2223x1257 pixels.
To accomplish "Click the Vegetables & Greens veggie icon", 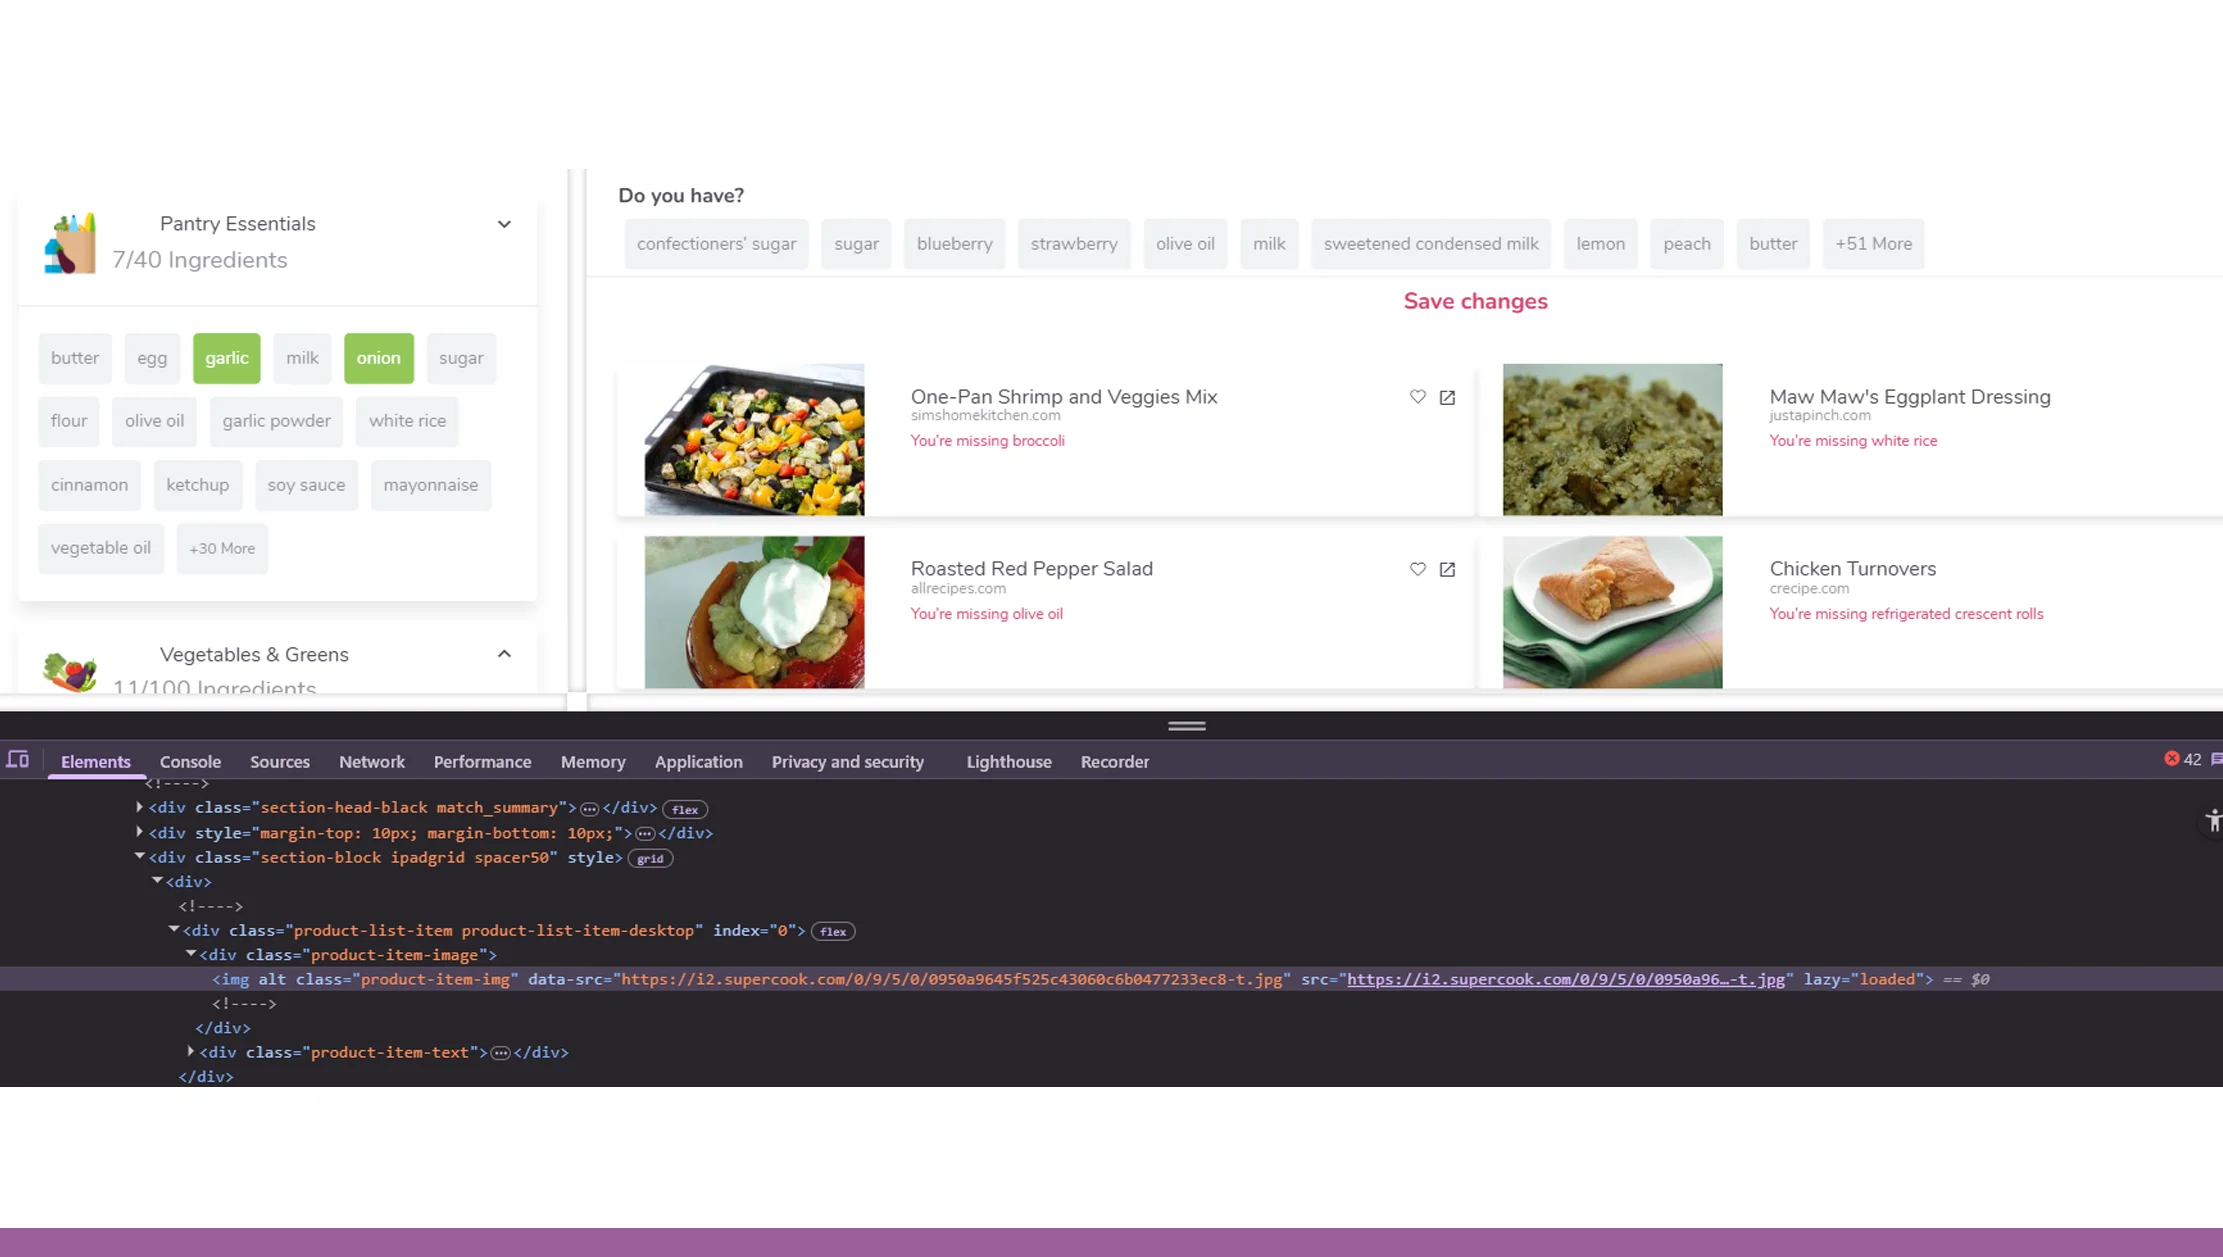I will point(72,673).
